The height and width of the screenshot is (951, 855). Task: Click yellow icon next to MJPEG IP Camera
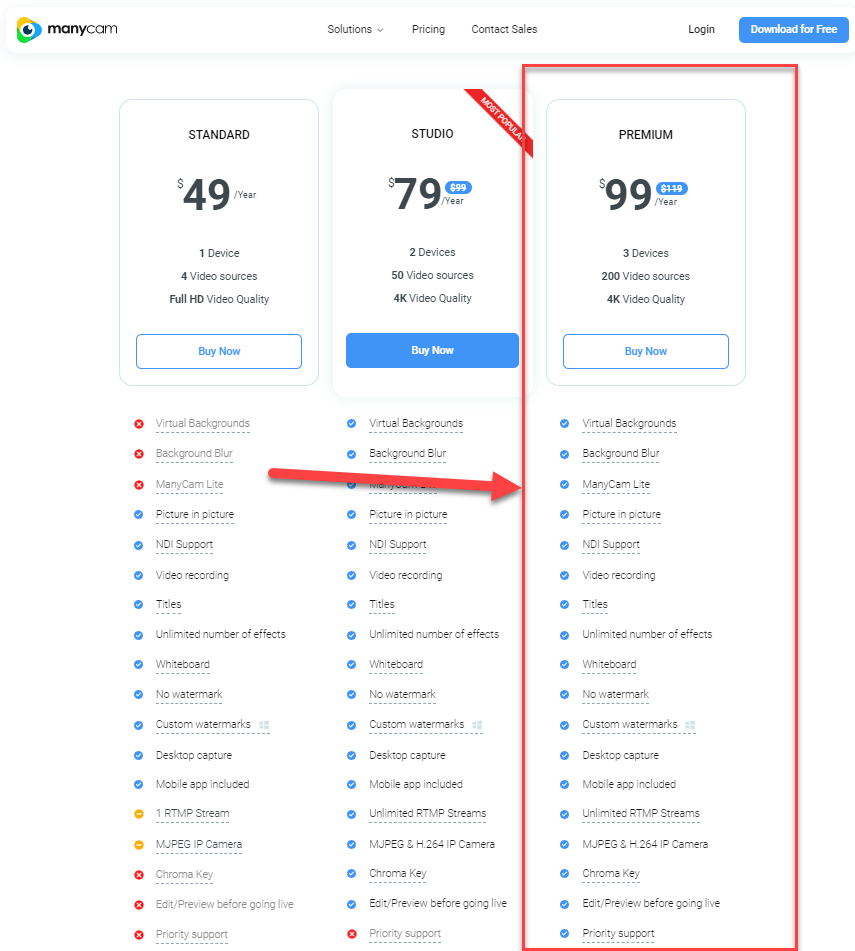click(138, 844)
